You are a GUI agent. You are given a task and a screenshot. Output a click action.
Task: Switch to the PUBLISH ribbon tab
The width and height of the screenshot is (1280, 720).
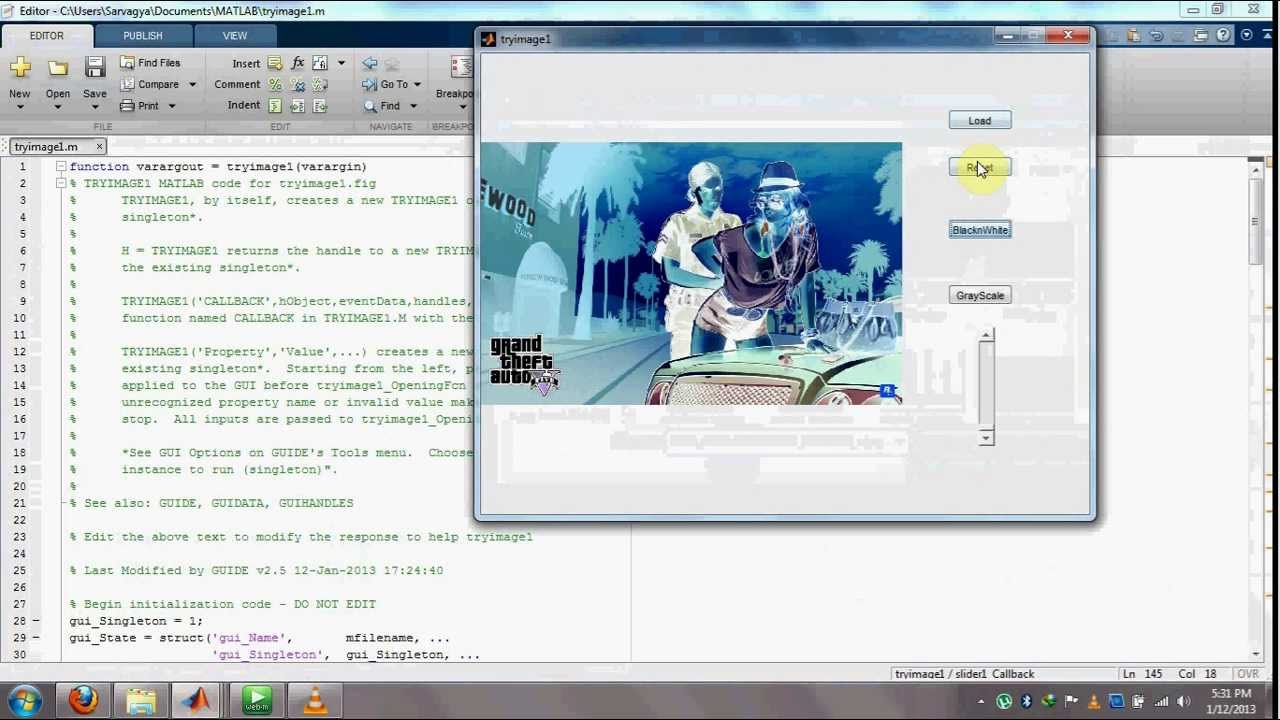tap(143, 36)
